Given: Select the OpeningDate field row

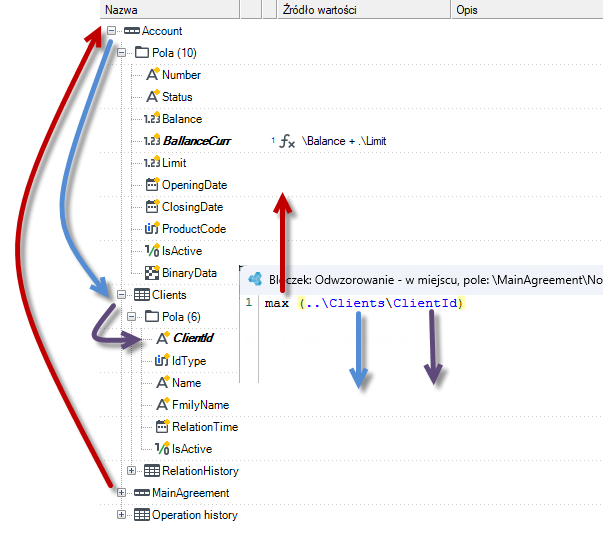Looking at the screenshot, I should tap(194, 185).
